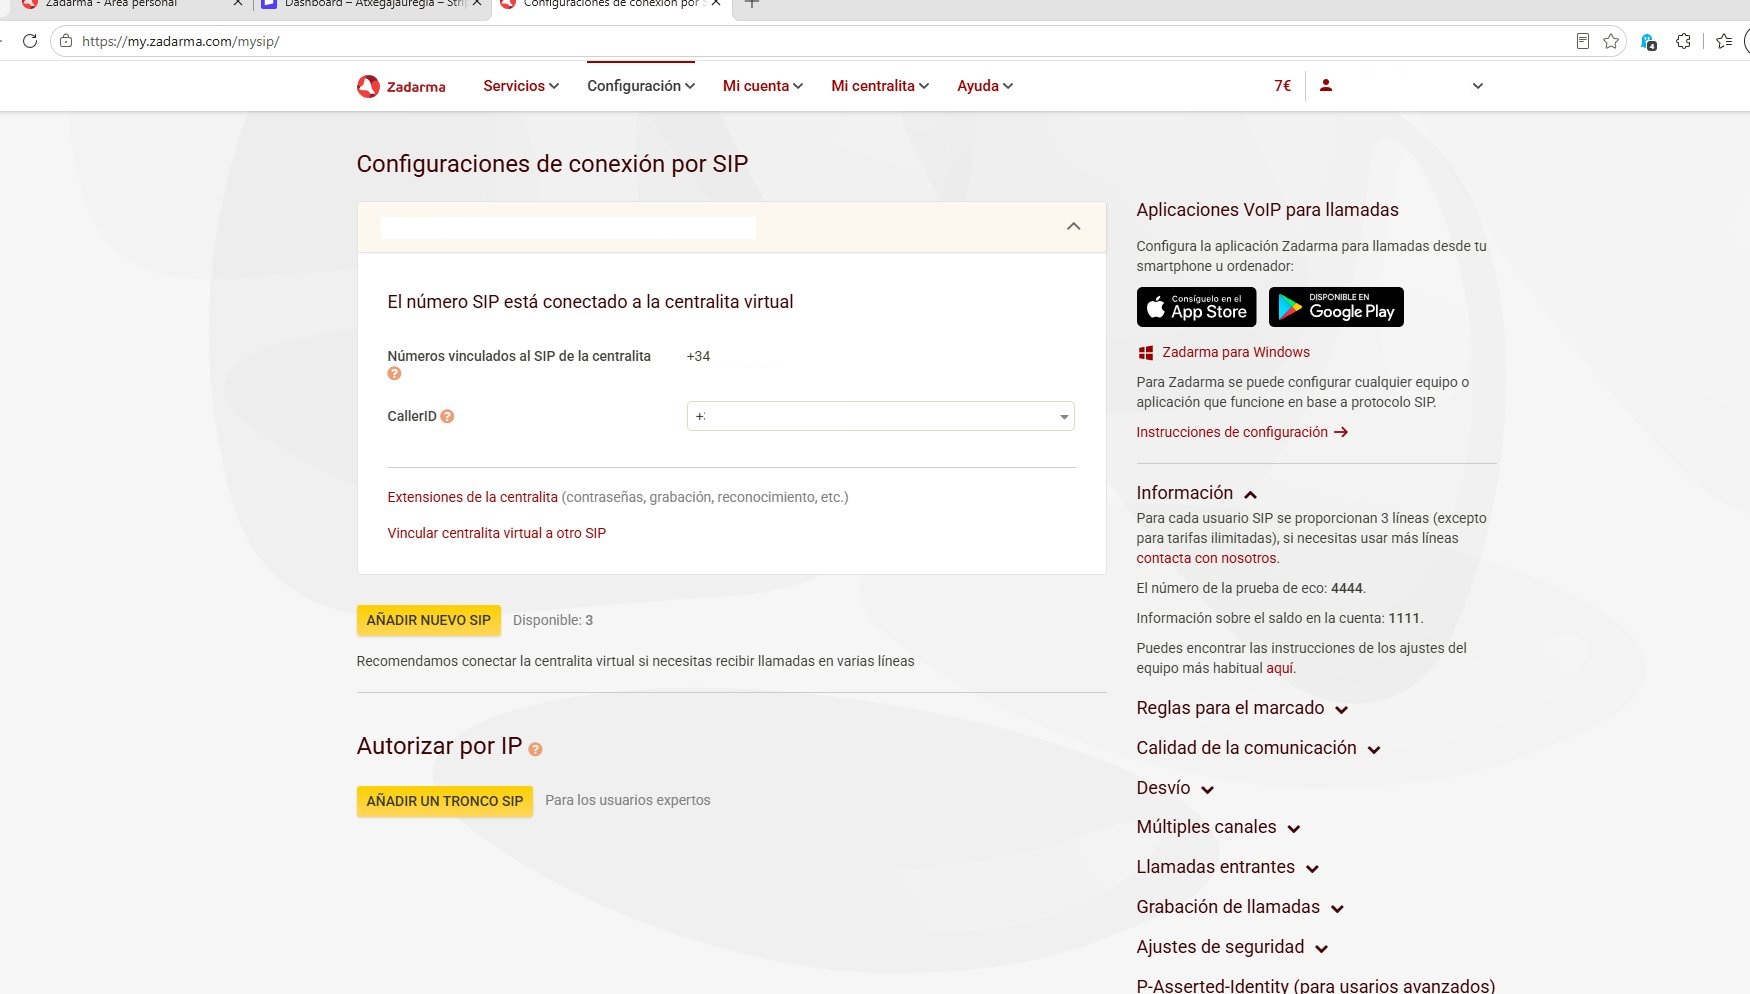Image resolution: width=1750 pixels, height=994 pixels.
Task: Close the Dashboard browser tab
Action: [477, 4]
